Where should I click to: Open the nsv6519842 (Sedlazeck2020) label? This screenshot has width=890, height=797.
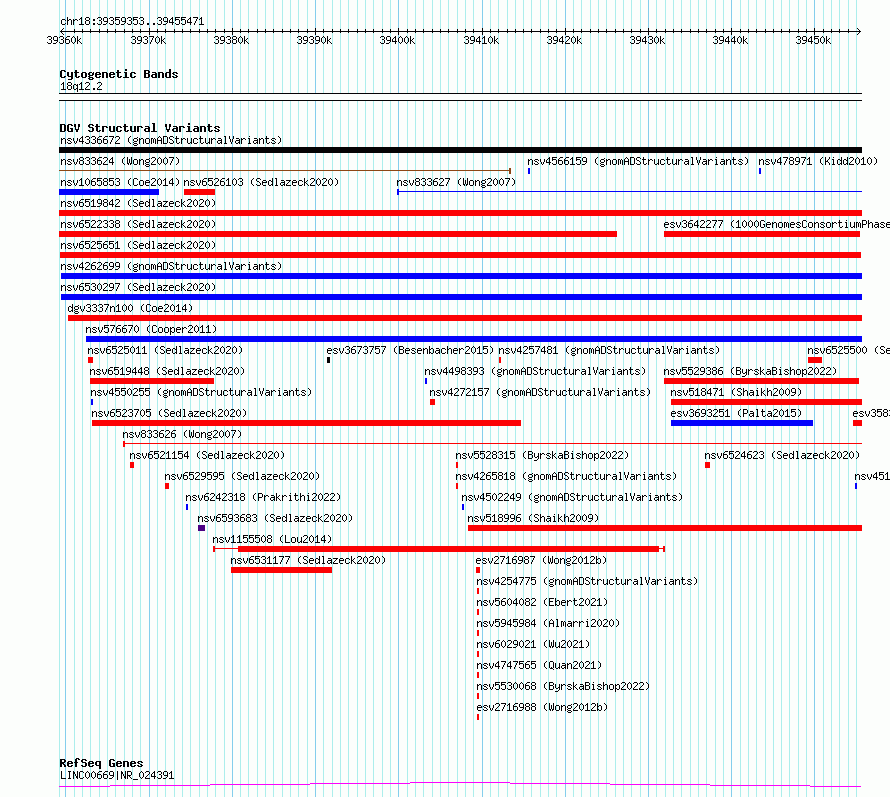click(x=138, y=203)
